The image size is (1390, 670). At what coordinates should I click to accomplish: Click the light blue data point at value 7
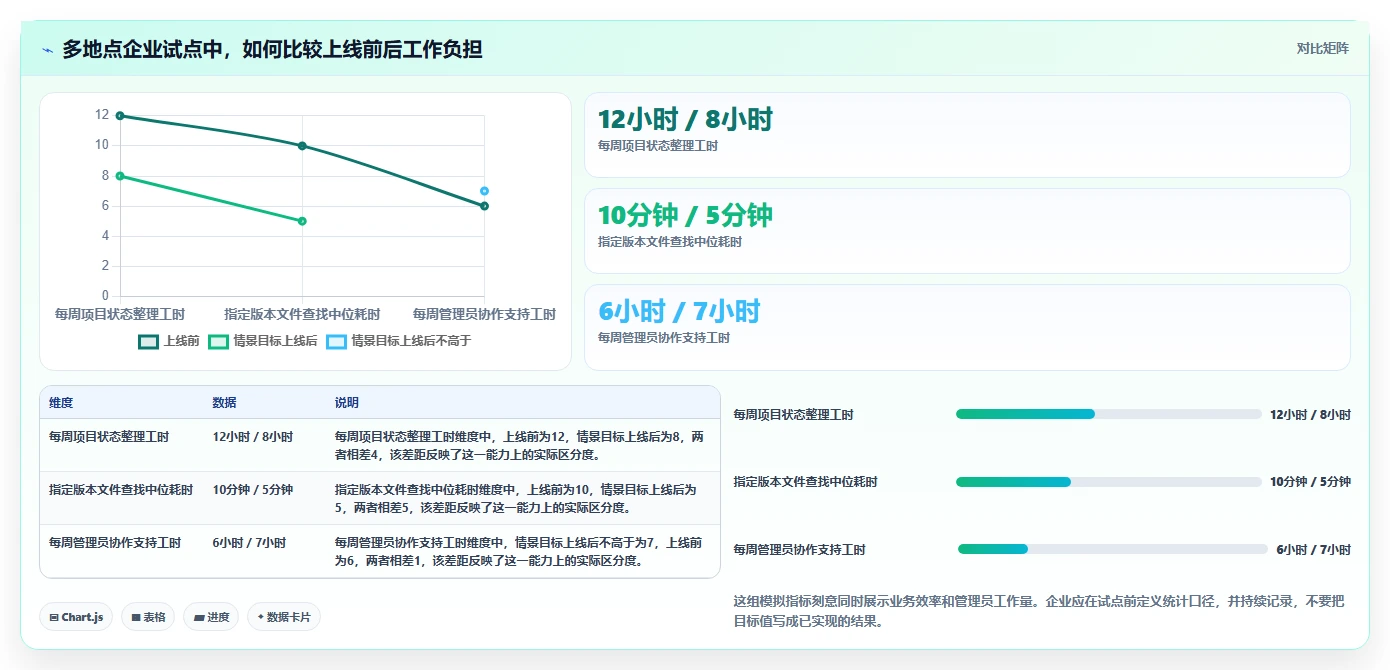484,191
